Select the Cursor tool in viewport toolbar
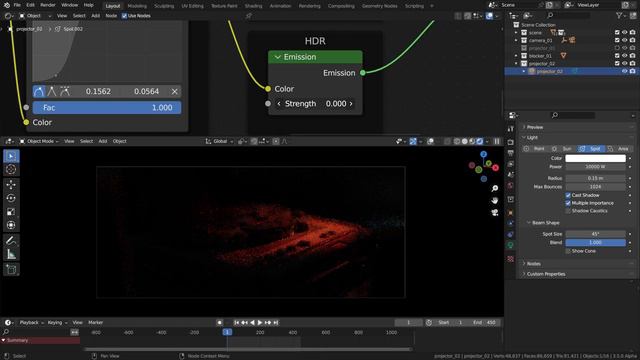 click(11, 169)
